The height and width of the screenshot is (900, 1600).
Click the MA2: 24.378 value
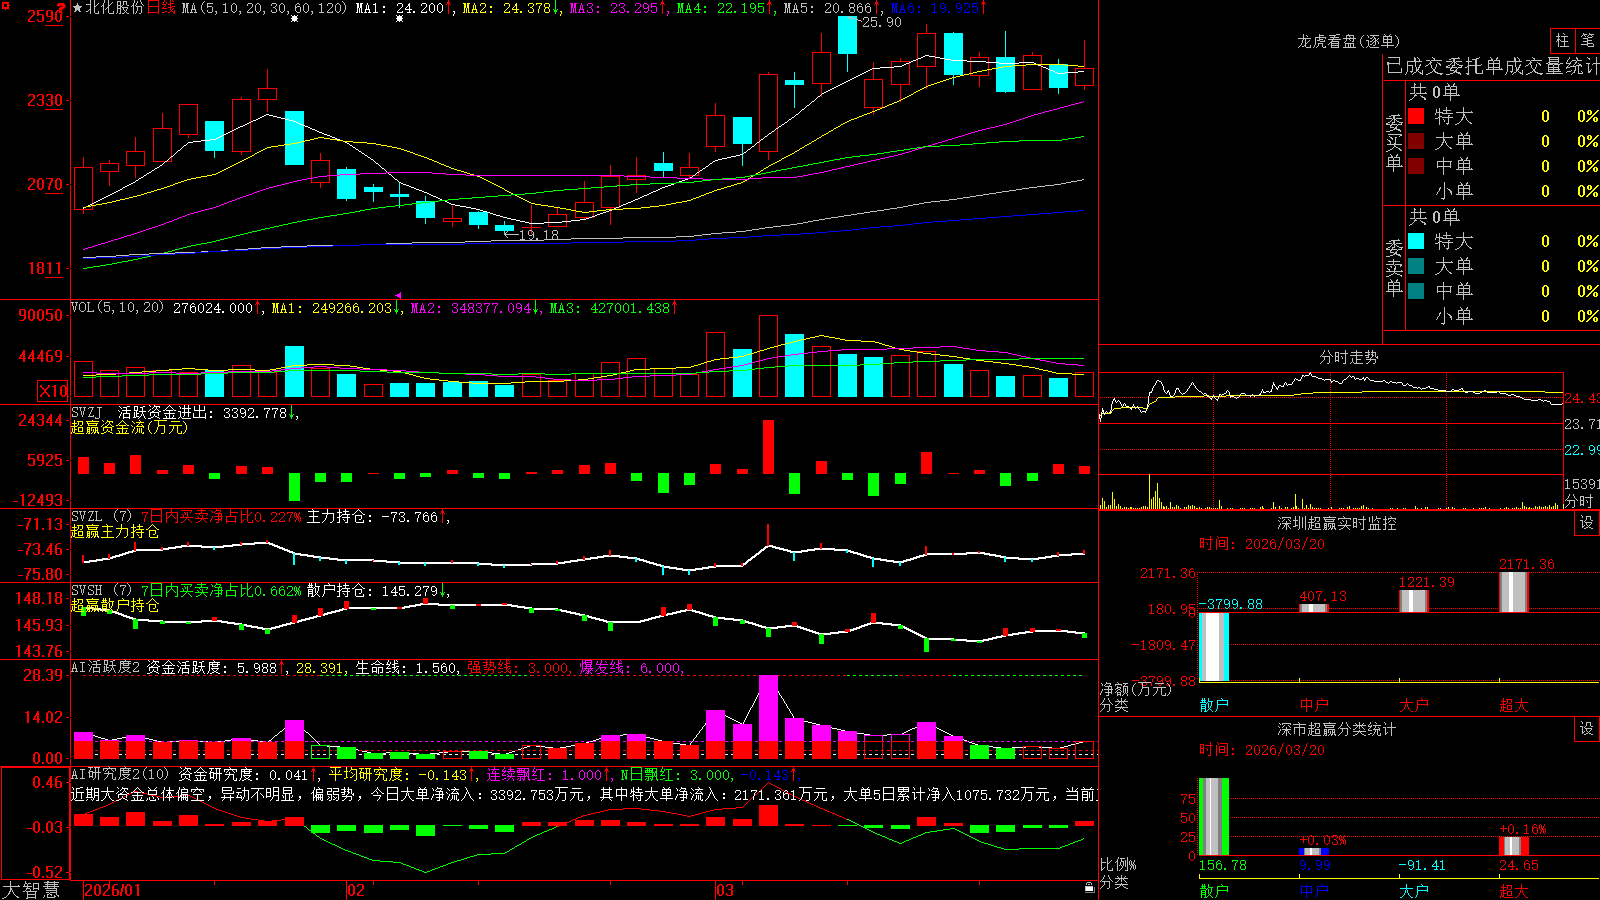(507, 8)
